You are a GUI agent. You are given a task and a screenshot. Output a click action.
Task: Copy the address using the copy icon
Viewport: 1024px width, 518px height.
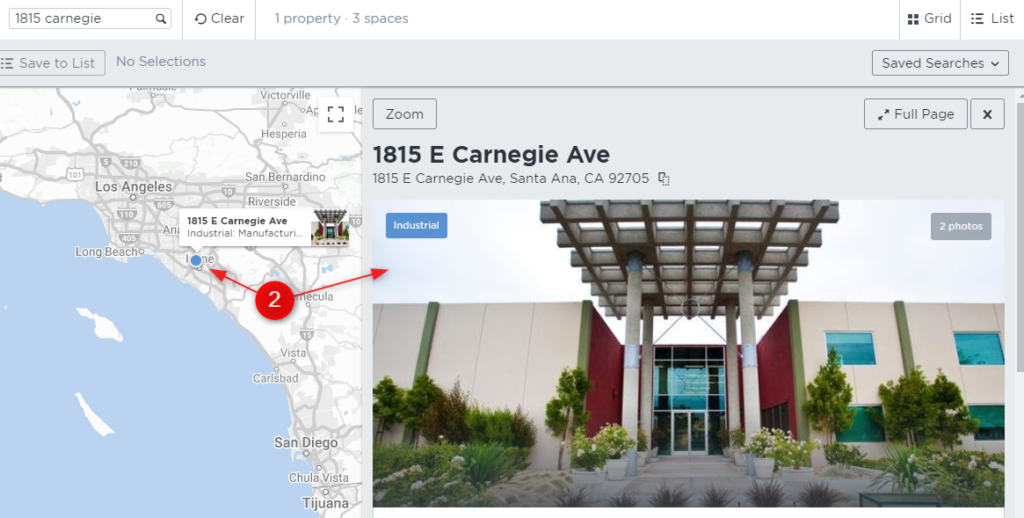(x=664, y=178)
